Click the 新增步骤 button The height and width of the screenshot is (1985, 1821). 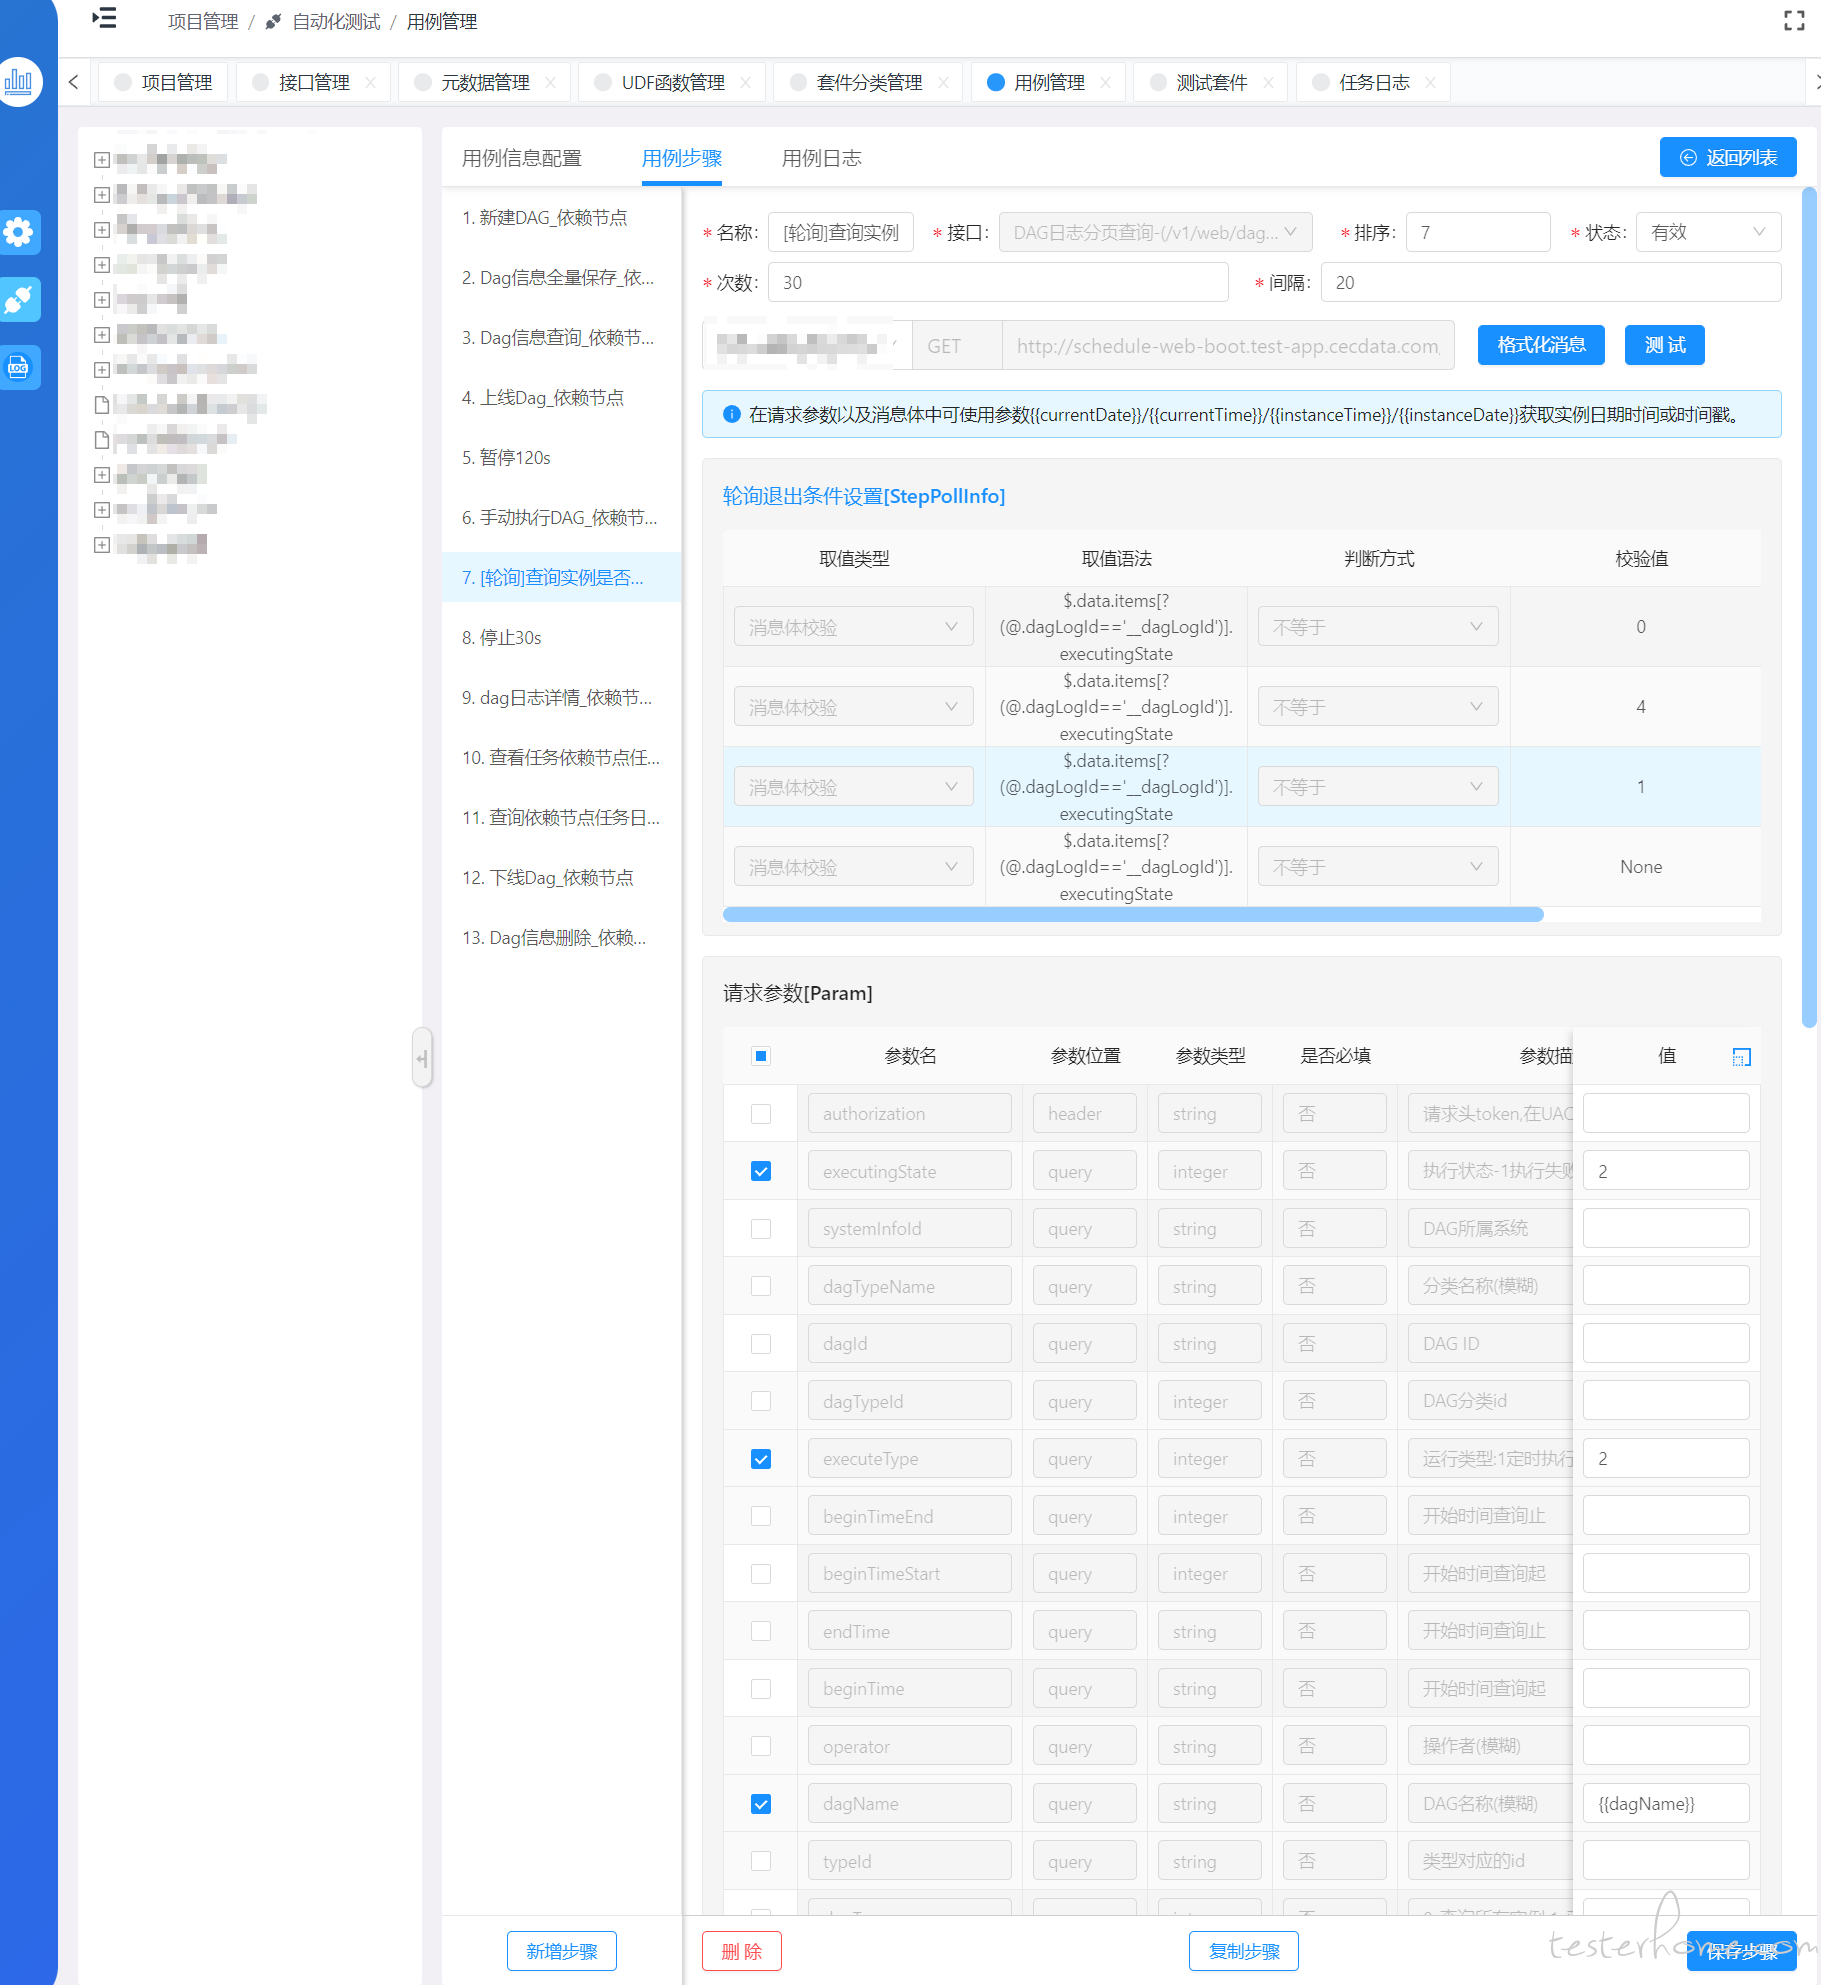click(x=561, y=1951)
